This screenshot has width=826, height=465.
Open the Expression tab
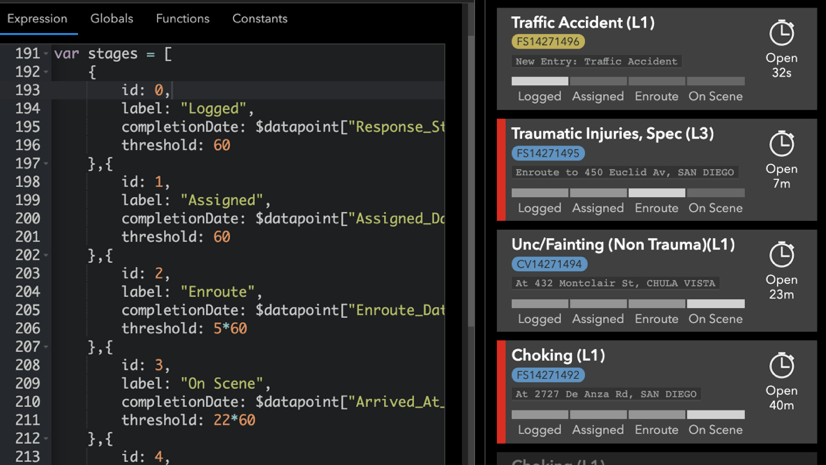coord(37,18)
